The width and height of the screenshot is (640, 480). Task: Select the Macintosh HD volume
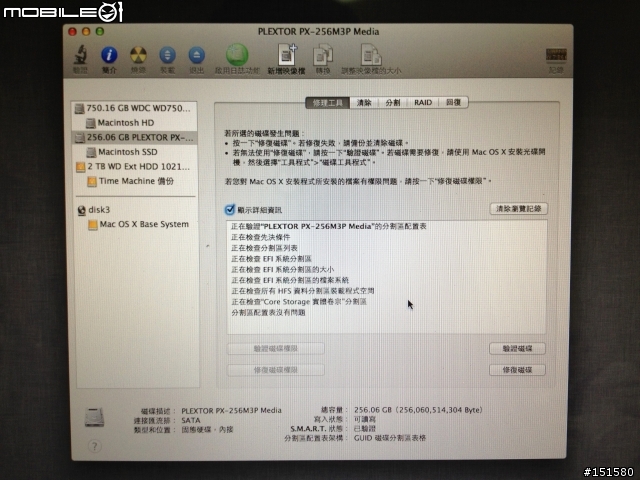(x=134, y=122)
